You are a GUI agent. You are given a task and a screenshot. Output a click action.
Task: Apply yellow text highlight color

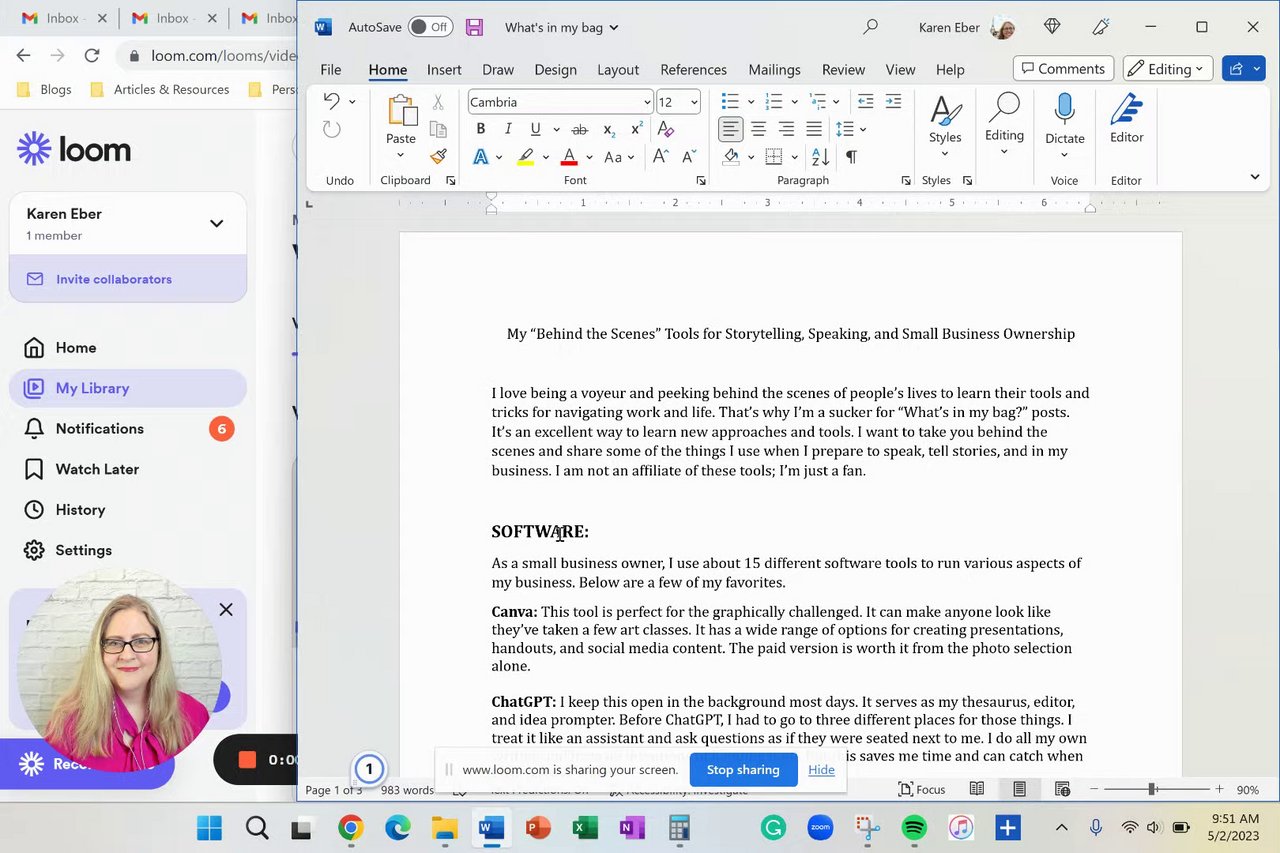point(525,157)
